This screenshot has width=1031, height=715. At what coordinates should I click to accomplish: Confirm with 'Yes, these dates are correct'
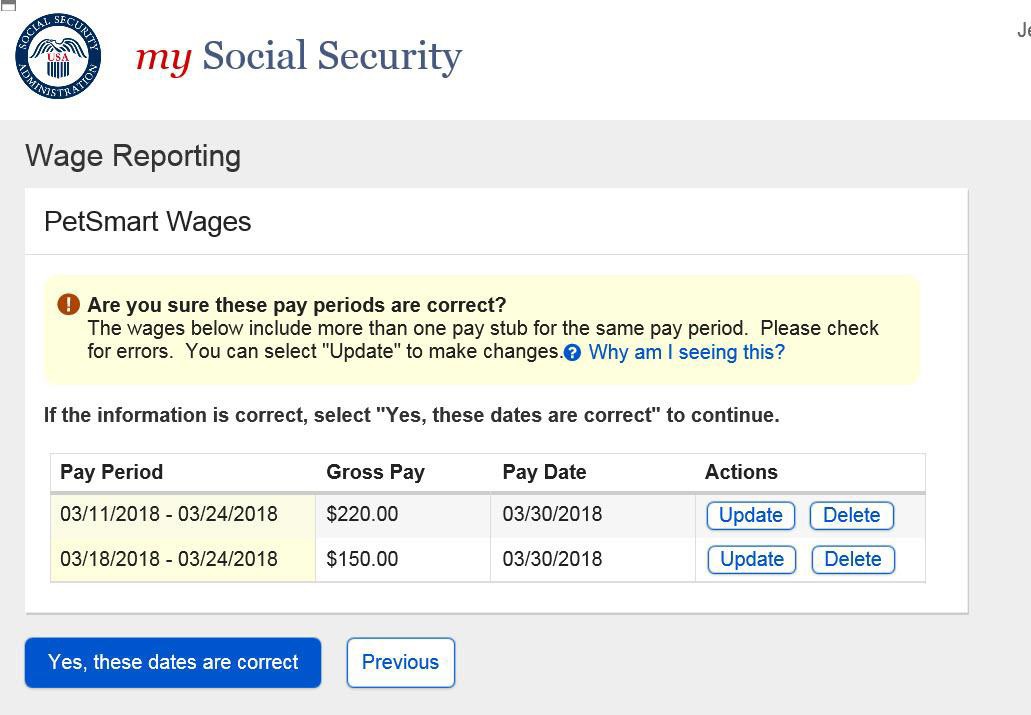(173, 662)
